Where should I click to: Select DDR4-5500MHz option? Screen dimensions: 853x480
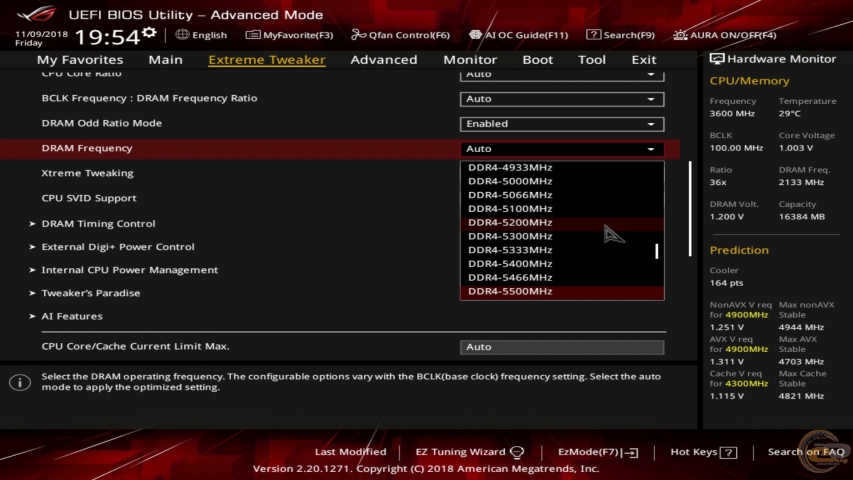pos(562,292)
